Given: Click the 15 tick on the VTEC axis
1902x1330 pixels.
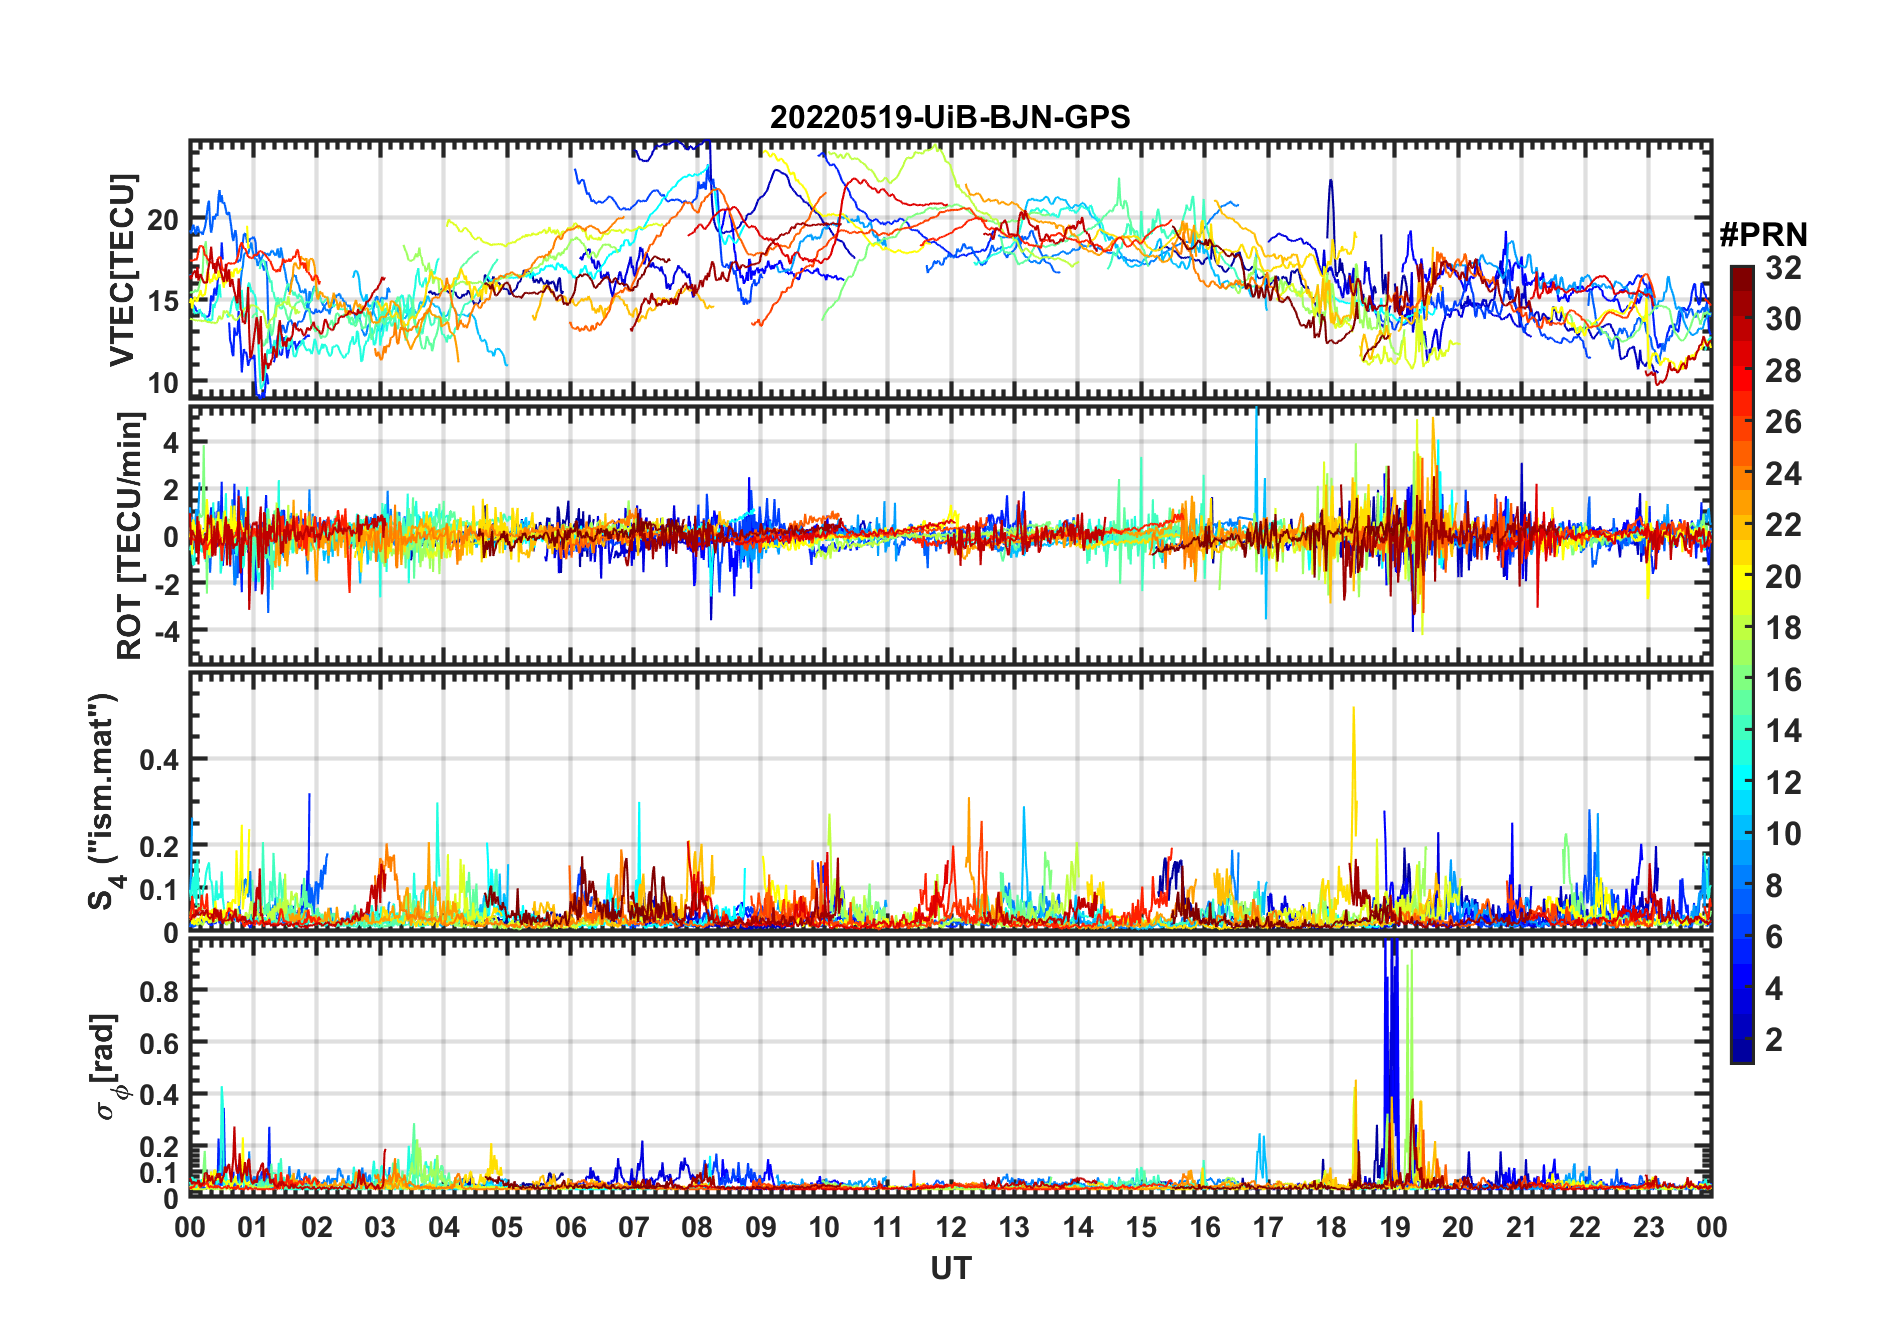Looking at the screenshot, I should pyautogui.click(x=163, y=301).
